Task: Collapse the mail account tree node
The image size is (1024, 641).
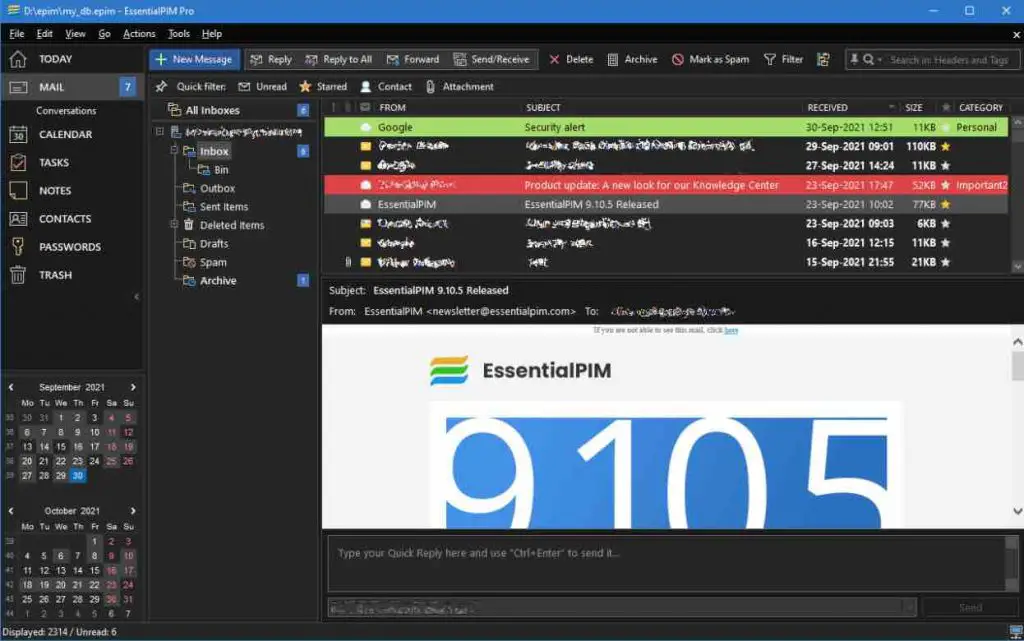Action: [x=159, y=131]
